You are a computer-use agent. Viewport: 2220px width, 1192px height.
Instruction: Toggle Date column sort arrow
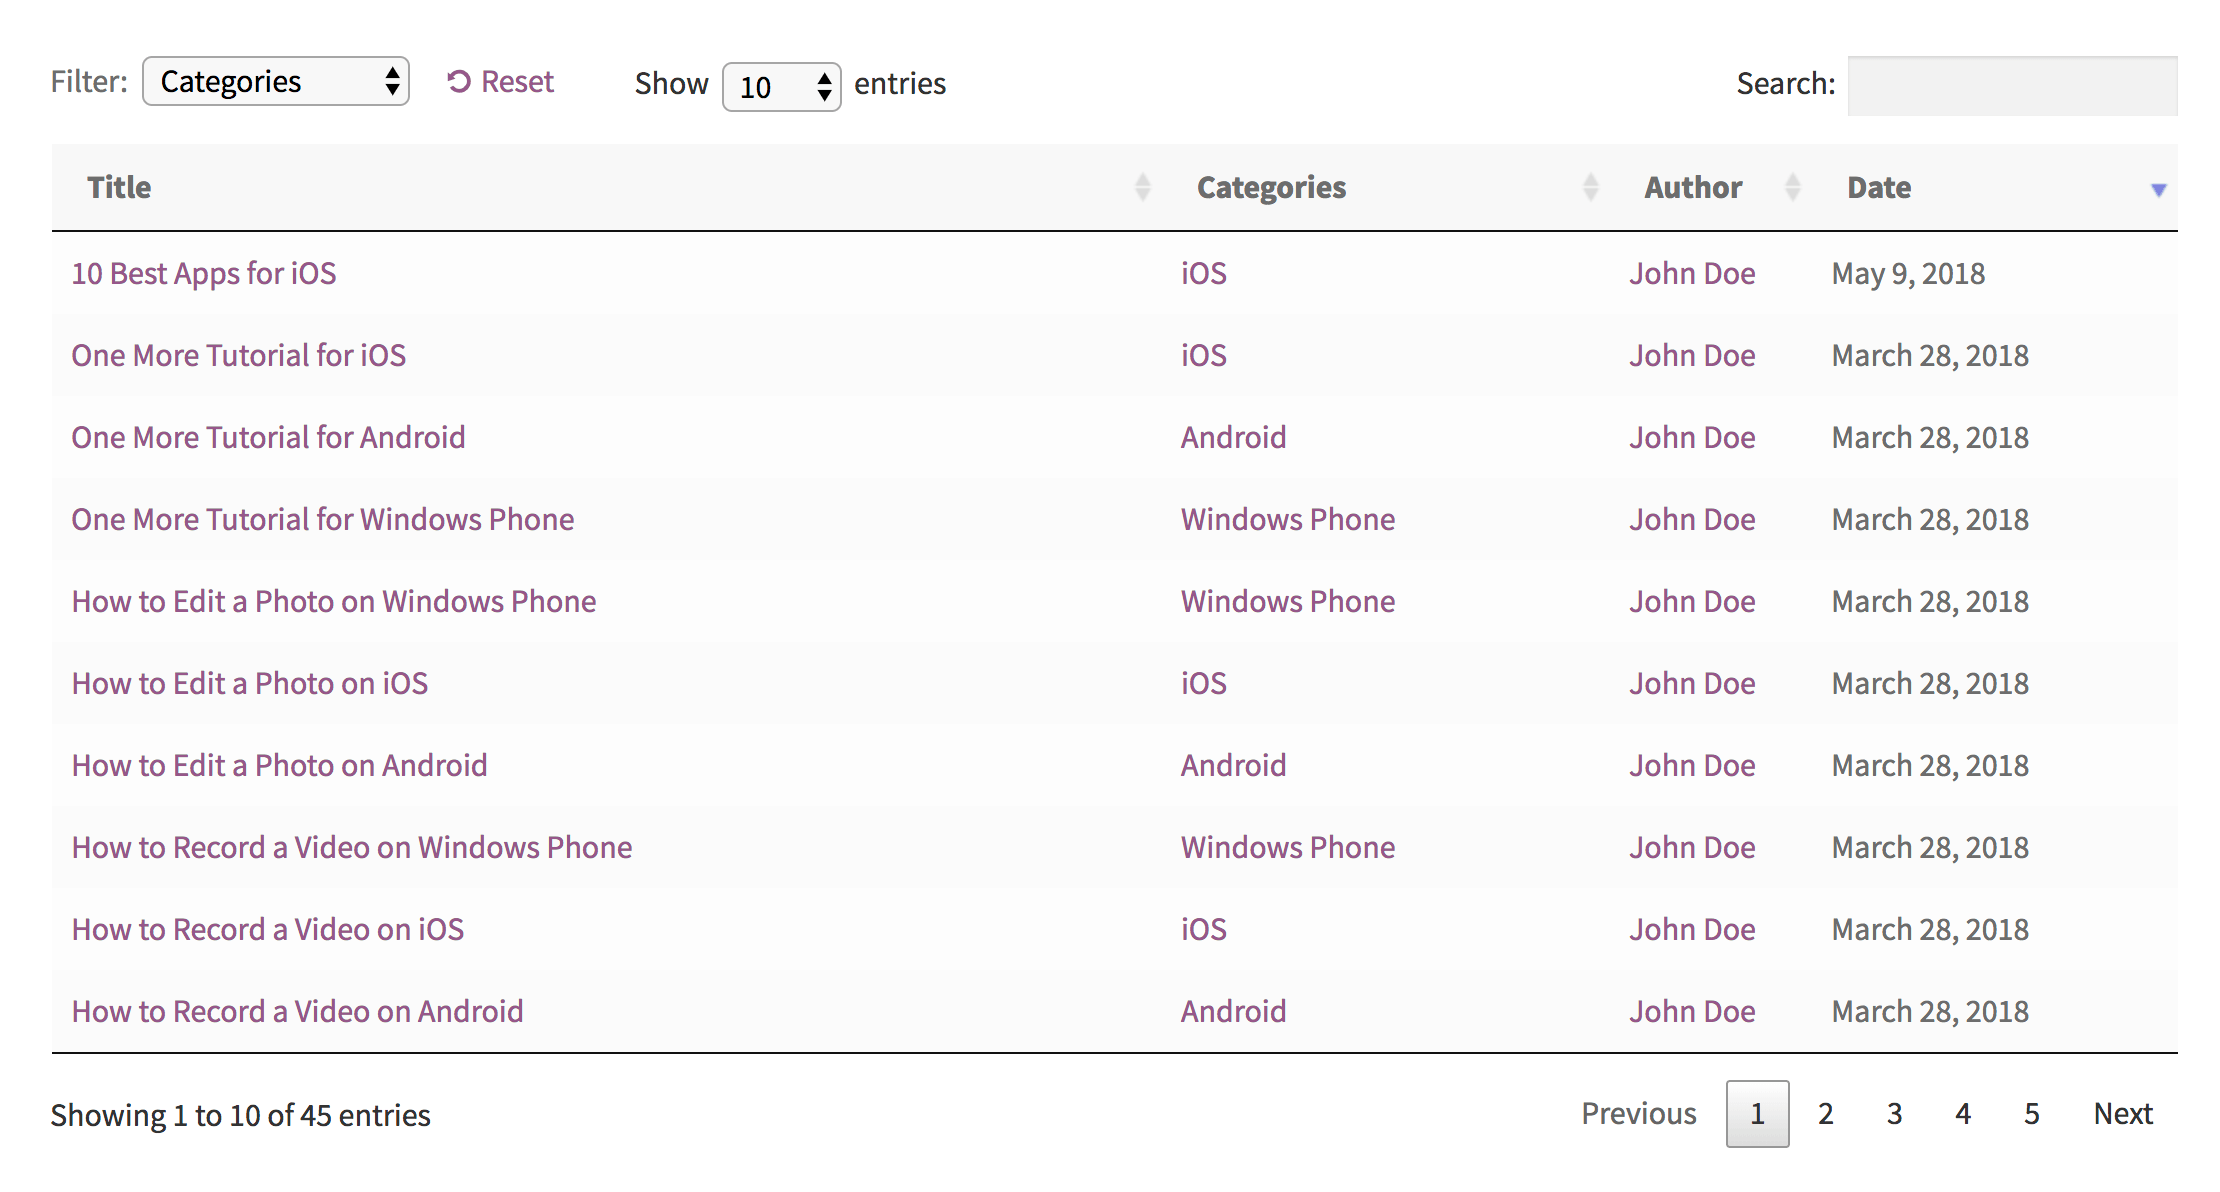[2158, 189]
